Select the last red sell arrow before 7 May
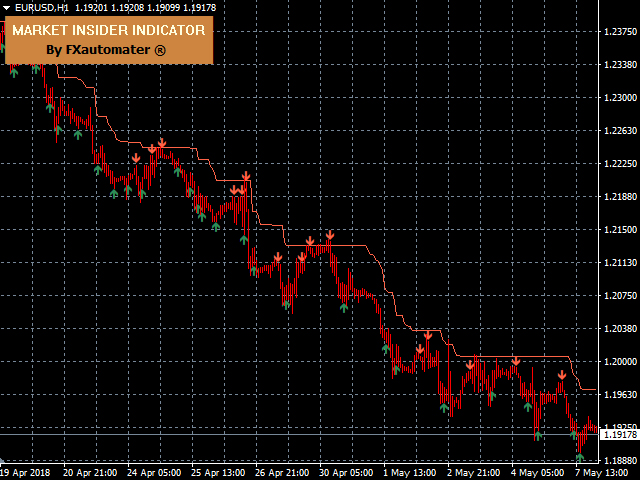 pos(562,375)
